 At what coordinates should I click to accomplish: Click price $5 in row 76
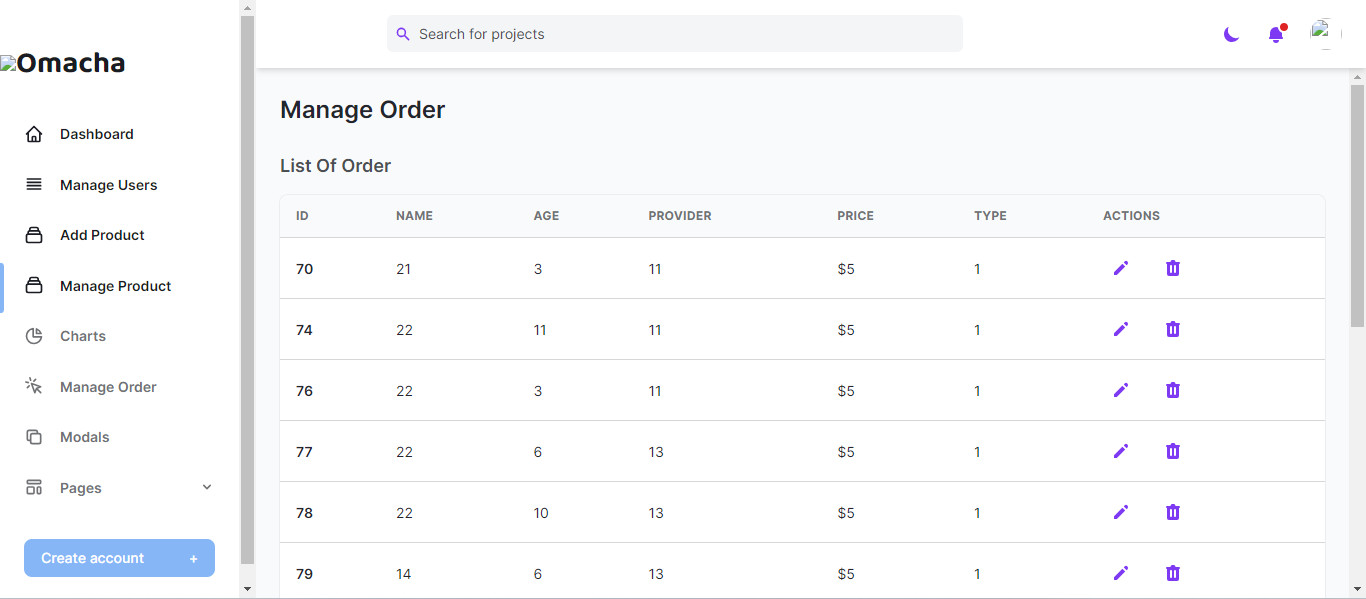click(x=846, y=391)
